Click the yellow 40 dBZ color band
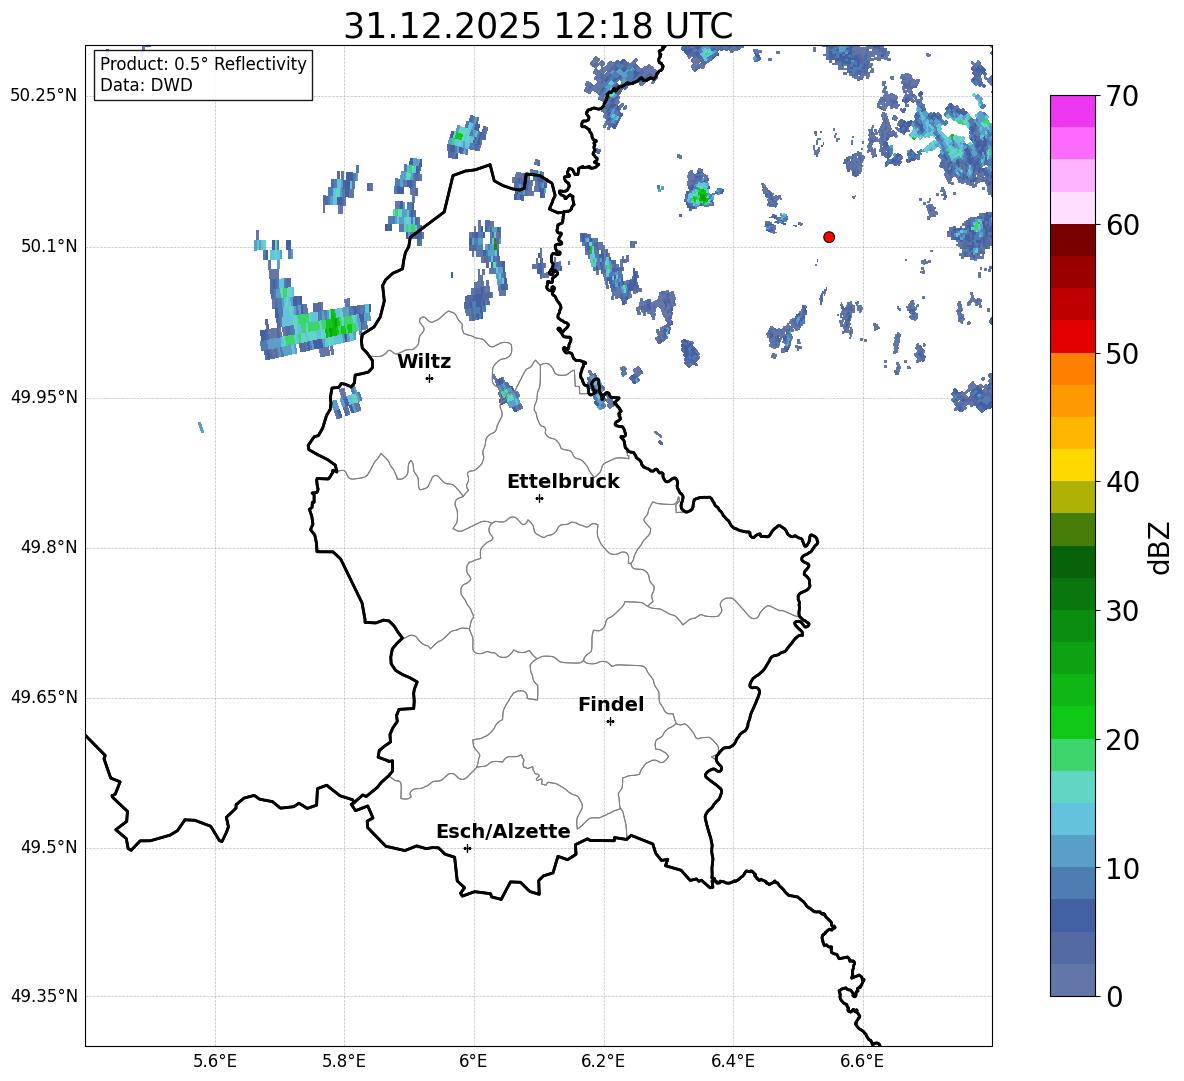The width and height of the screenshot is (1184, 1081). [1072, 465]
